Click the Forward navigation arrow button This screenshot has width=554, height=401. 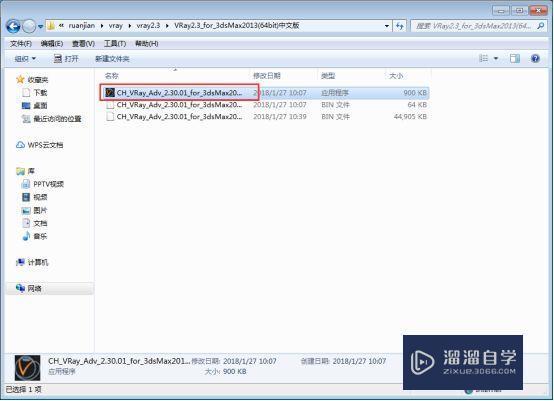point(29,26)
